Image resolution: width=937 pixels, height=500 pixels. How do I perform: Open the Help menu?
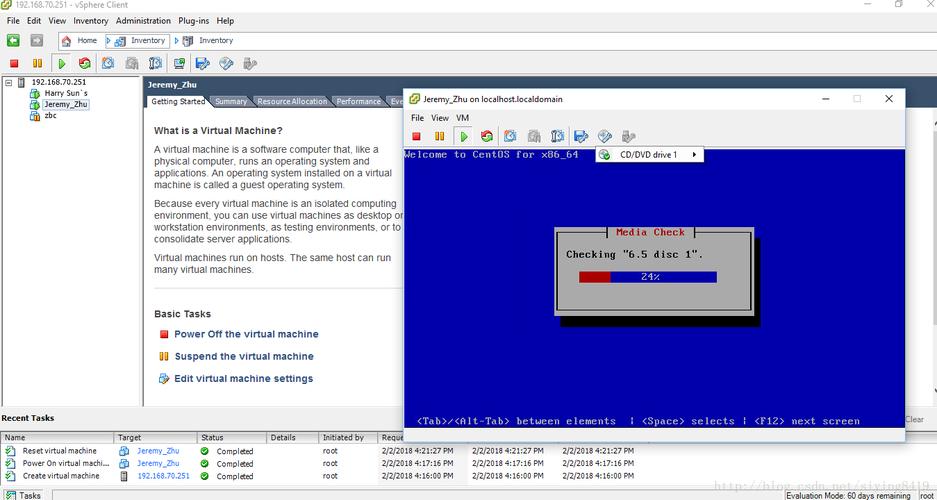point(225,20)
